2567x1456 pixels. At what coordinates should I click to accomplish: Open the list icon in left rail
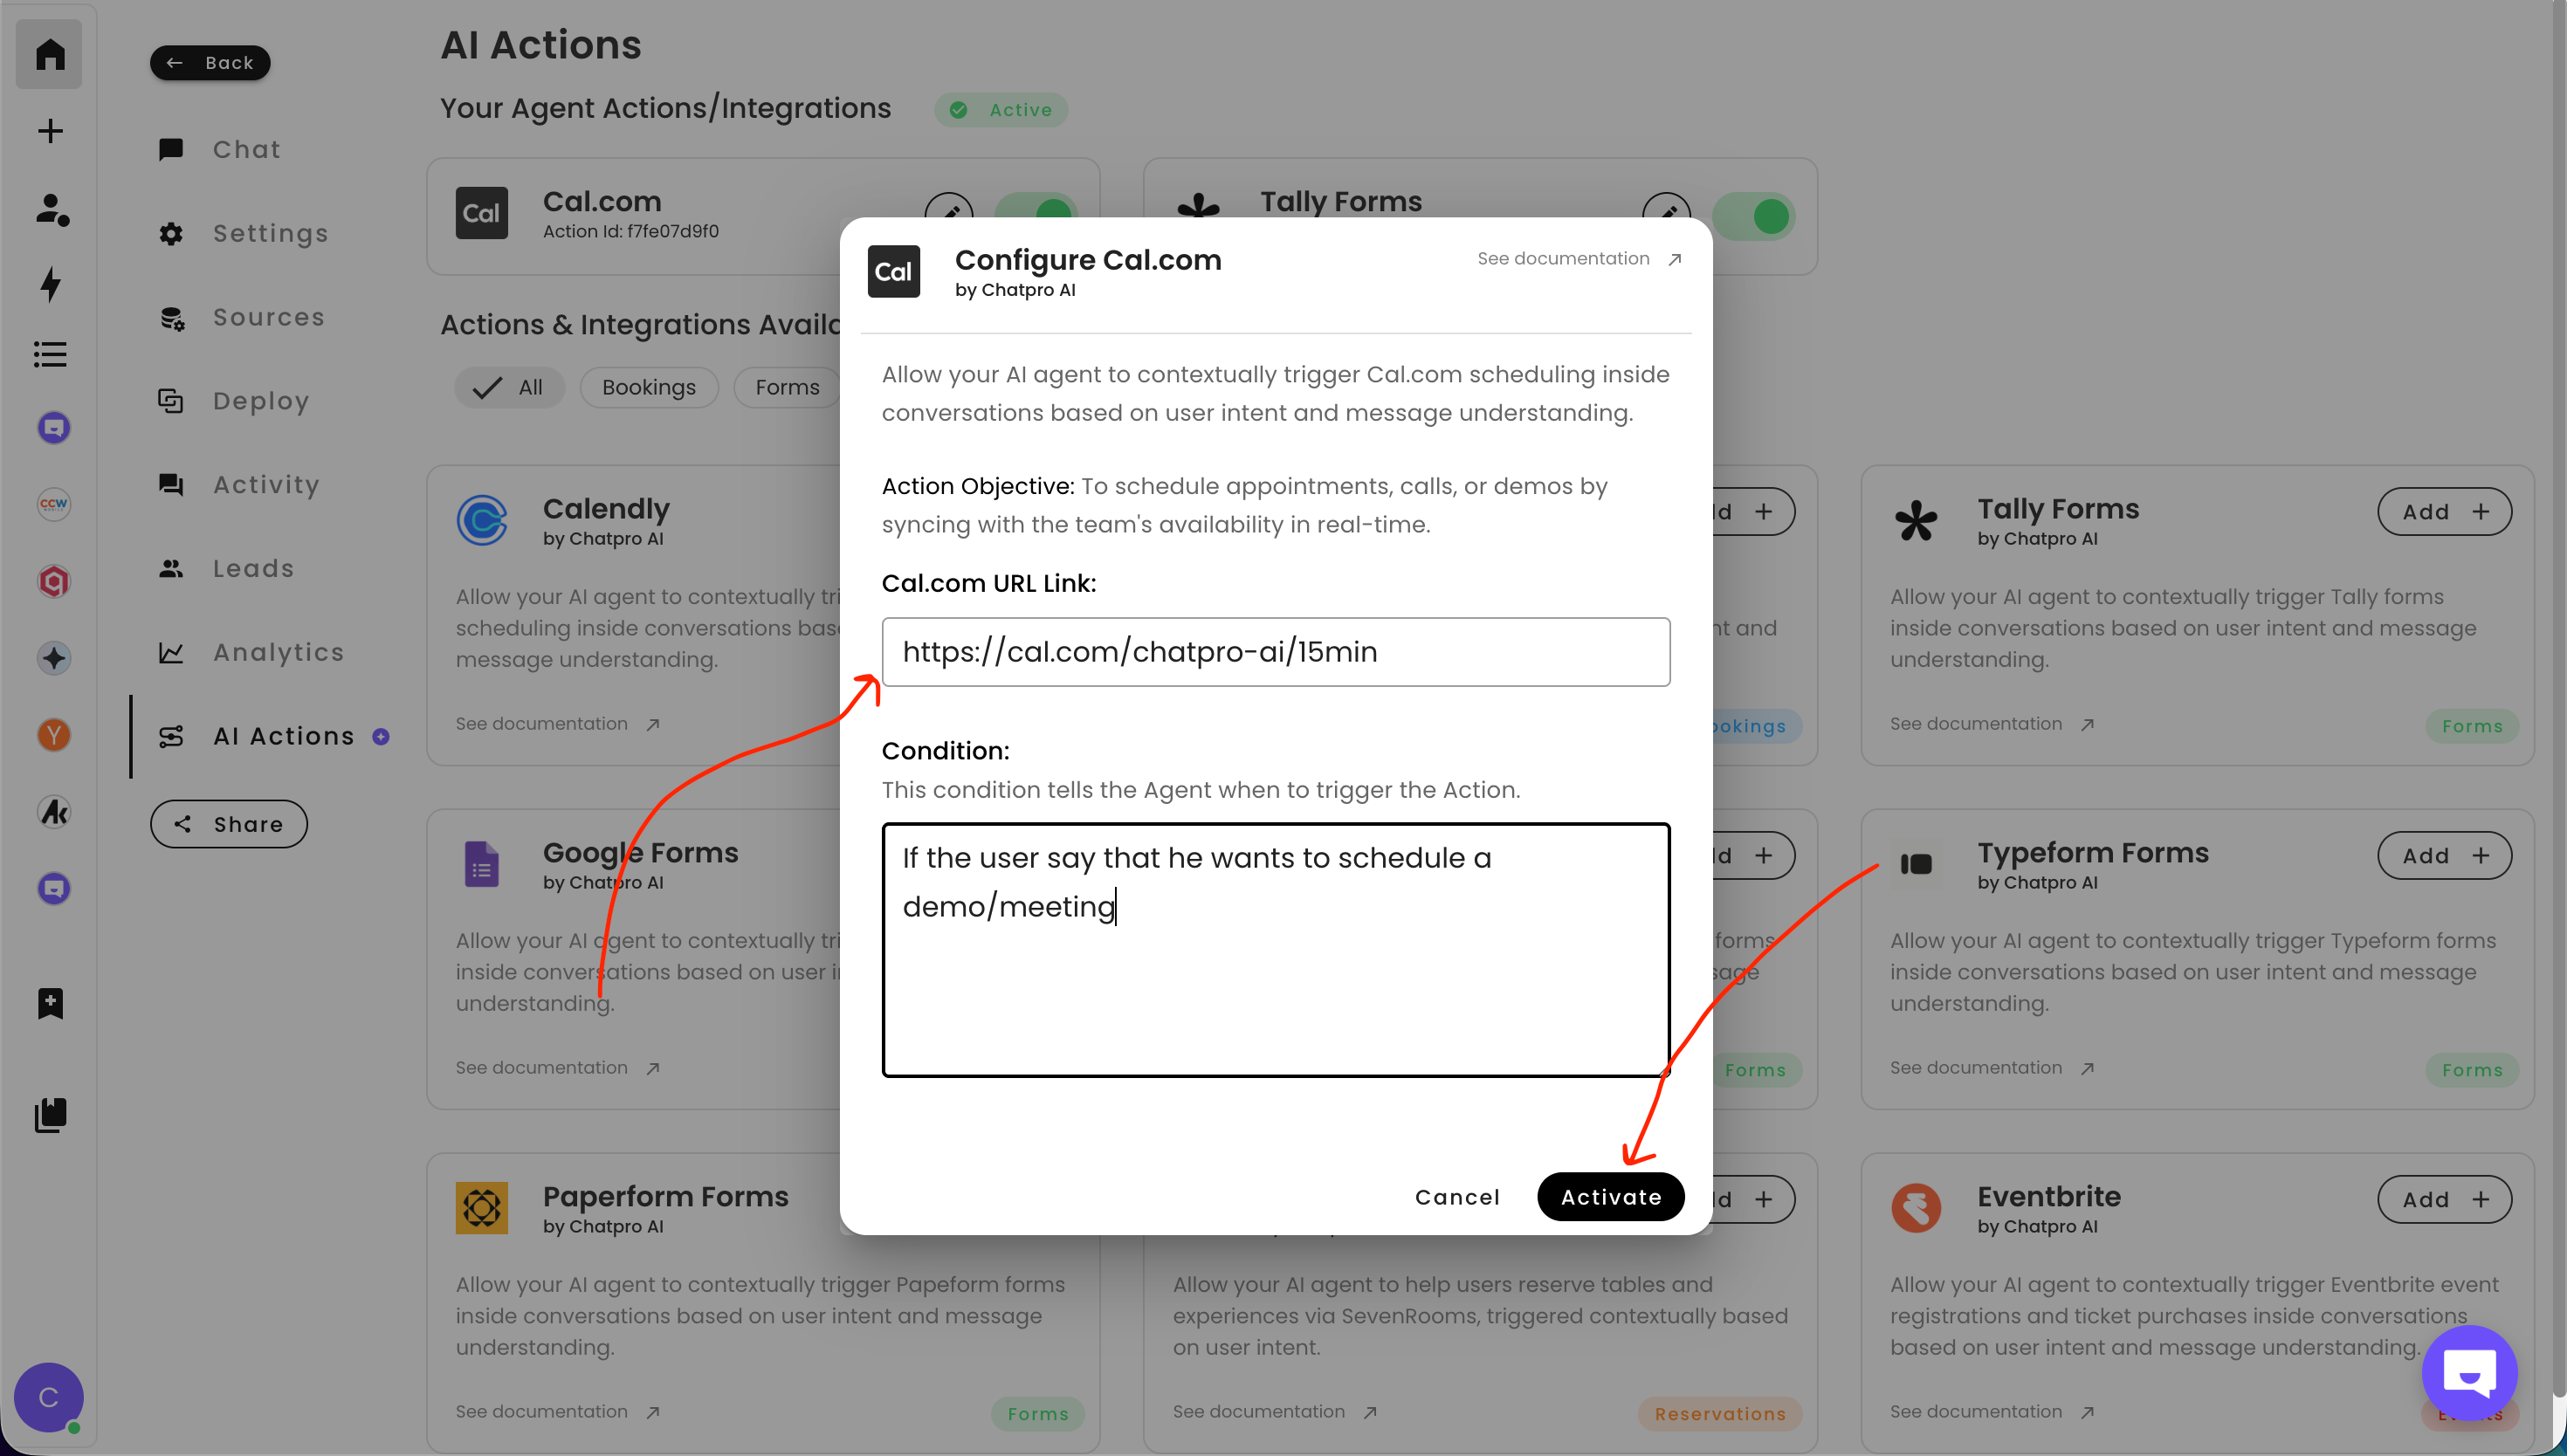(50, 354)
